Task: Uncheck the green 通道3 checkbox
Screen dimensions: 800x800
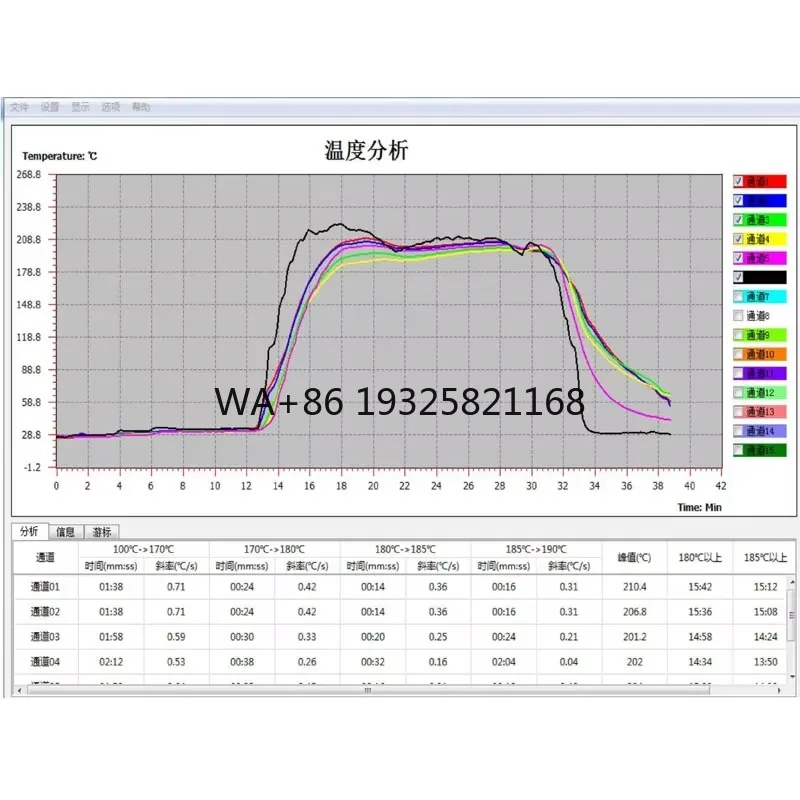Action: coord(738,220)
